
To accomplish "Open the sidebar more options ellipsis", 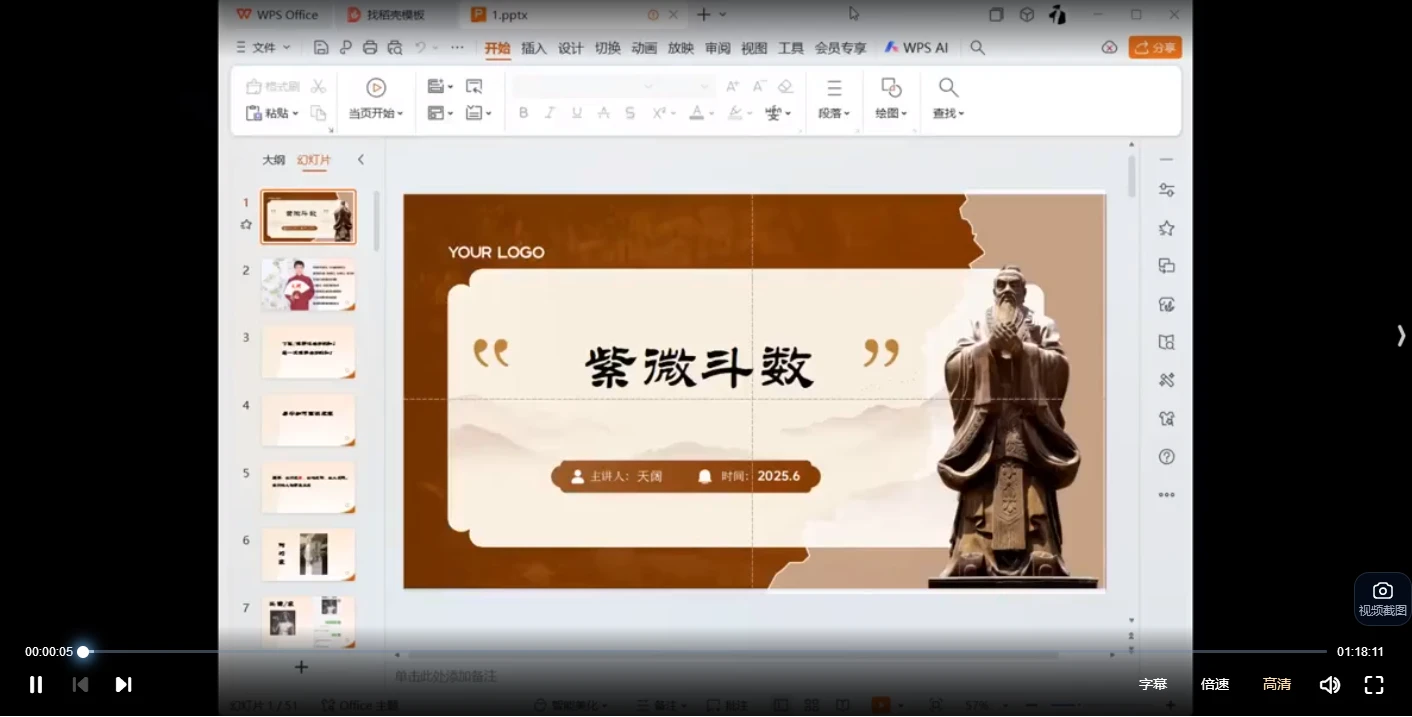I will 1166,495.
